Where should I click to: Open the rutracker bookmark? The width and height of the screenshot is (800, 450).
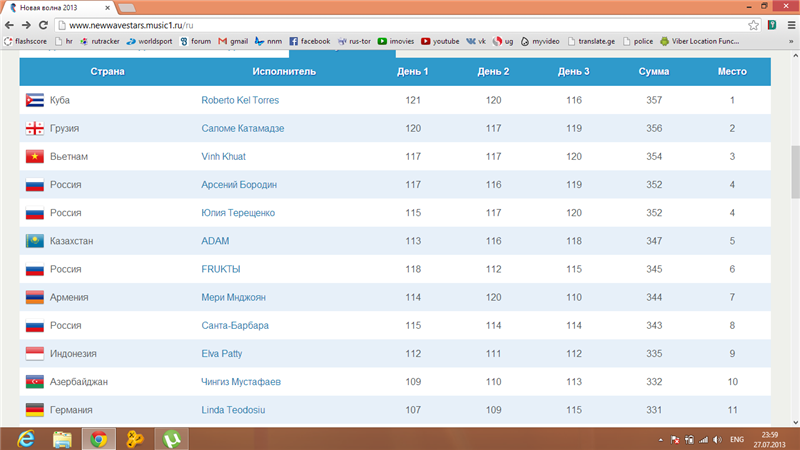point(100,41)
